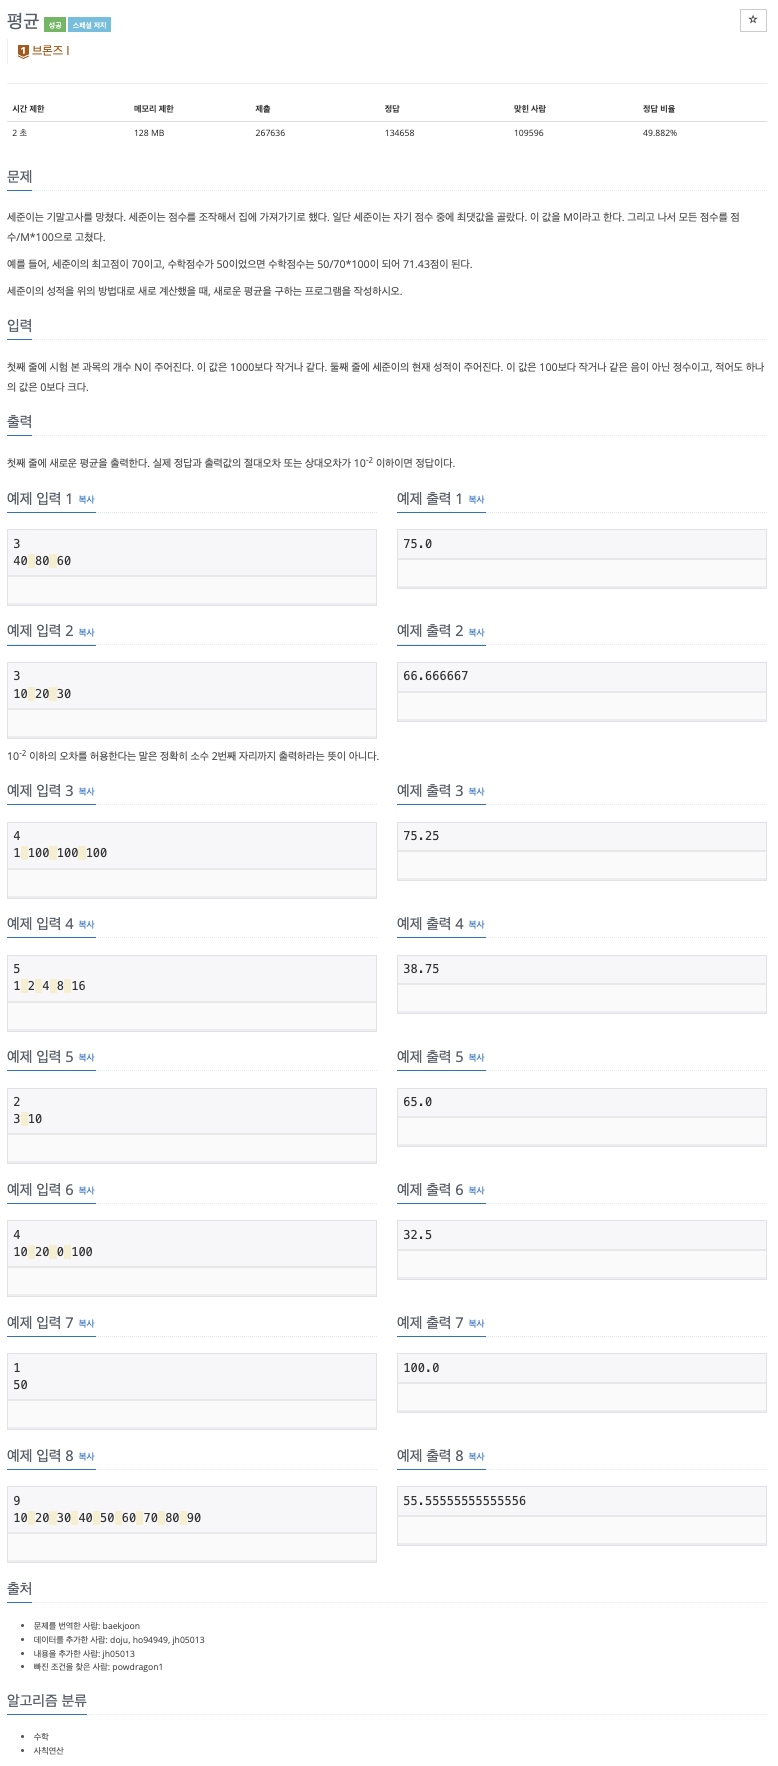Copy 예제 출력 8 sample answer

pyautogui.click(x=476, y=1457)
